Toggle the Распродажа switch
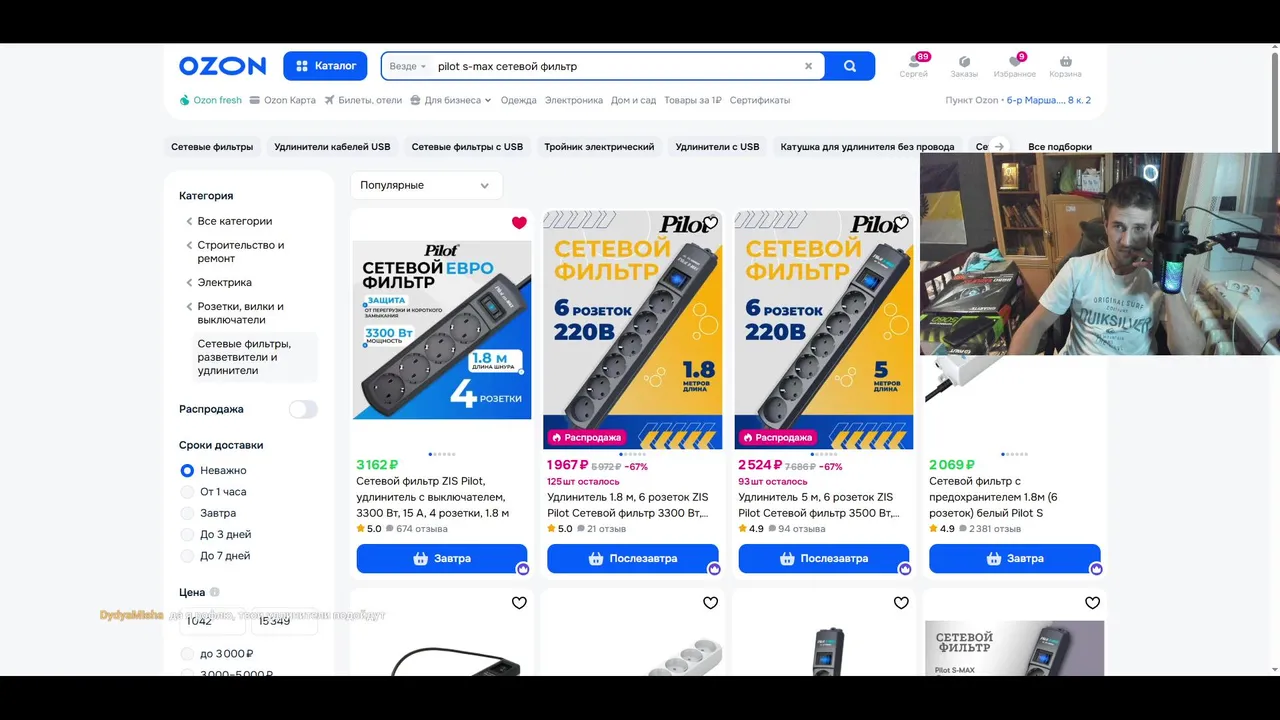The height and width of the screenshot is (720, 1280). [303, 409]
